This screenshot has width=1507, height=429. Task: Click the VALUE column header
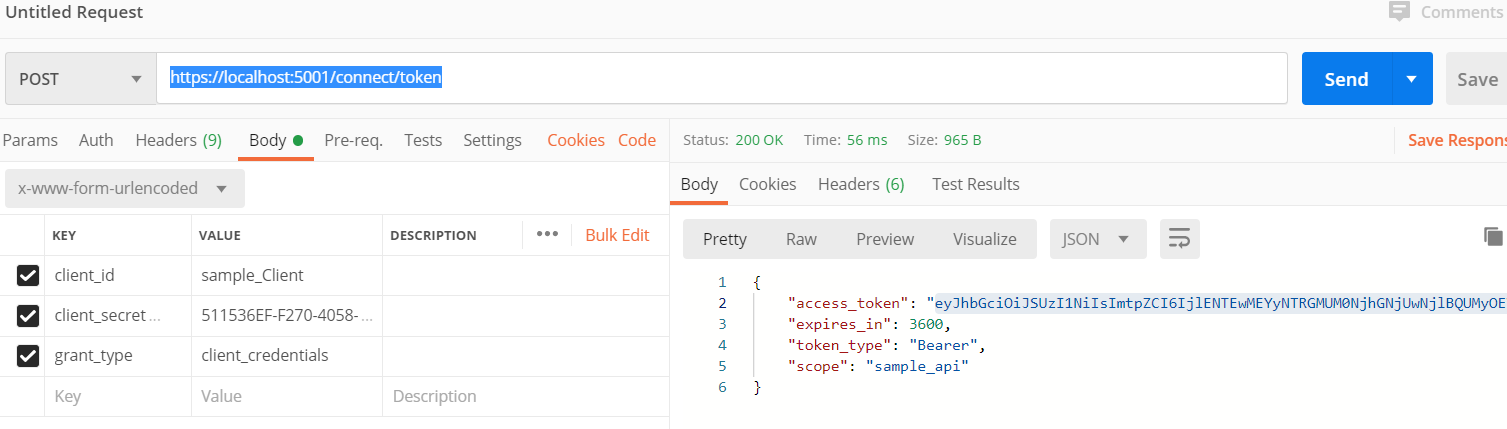click(x=222, y=236)
